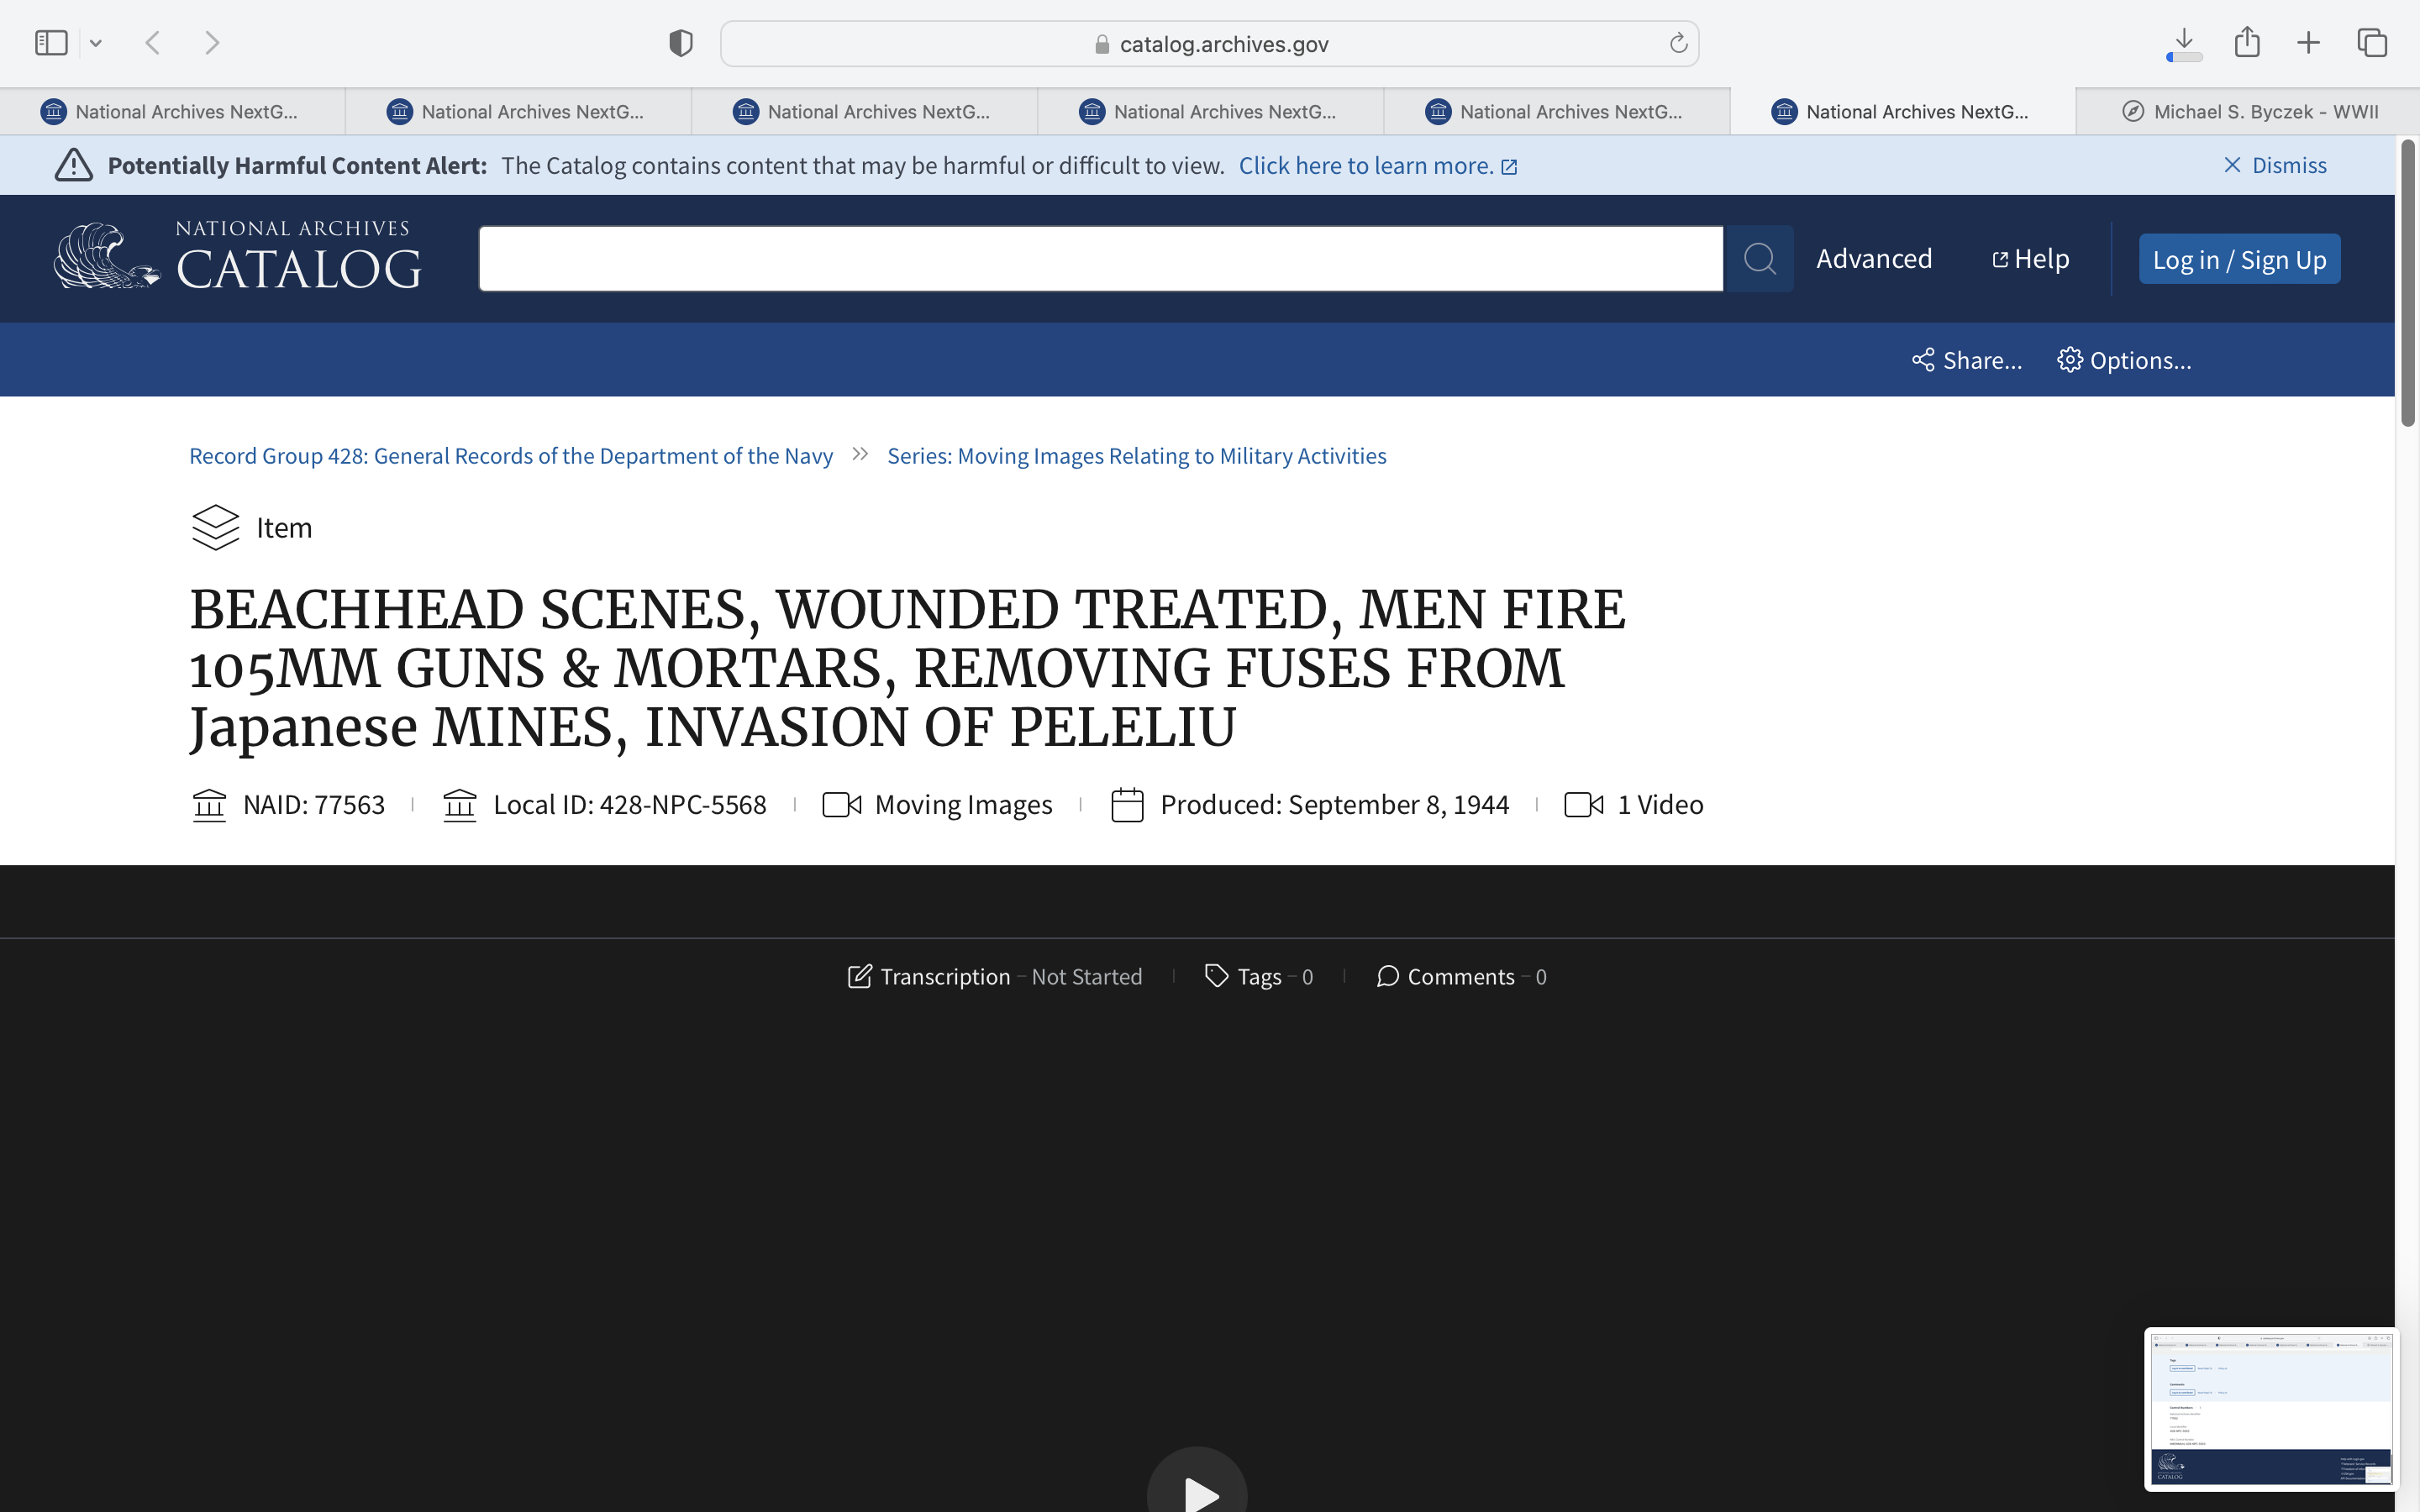Click the Safari privacy shield icon

point(681,43)
